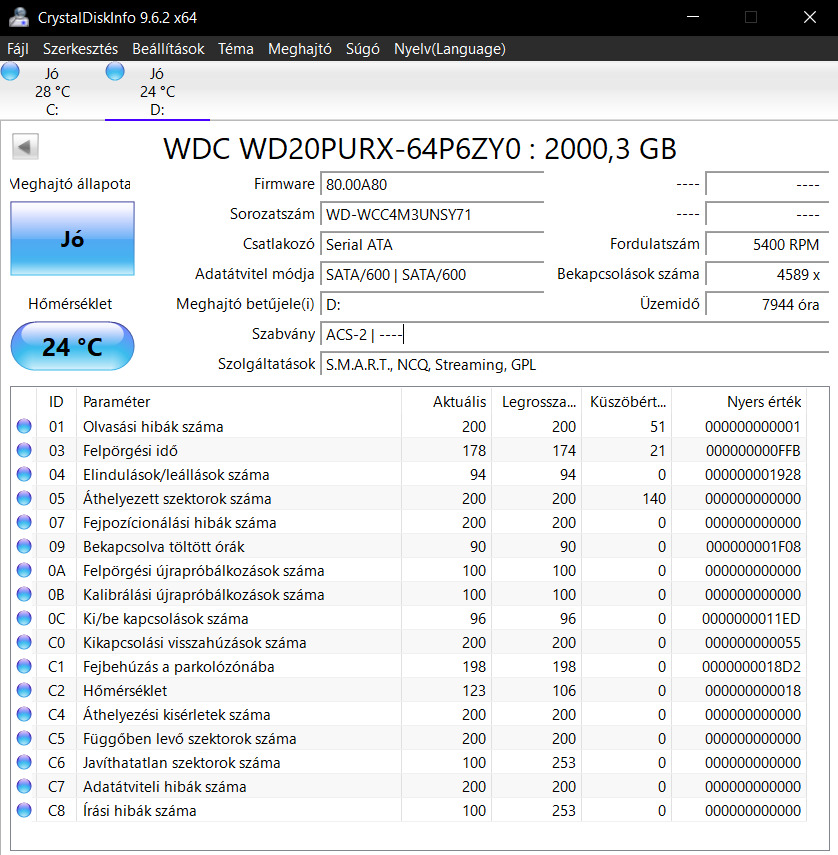838x855 pixels.
Task: Click the blue status orb for drive D:
Action: coord(115,71)
